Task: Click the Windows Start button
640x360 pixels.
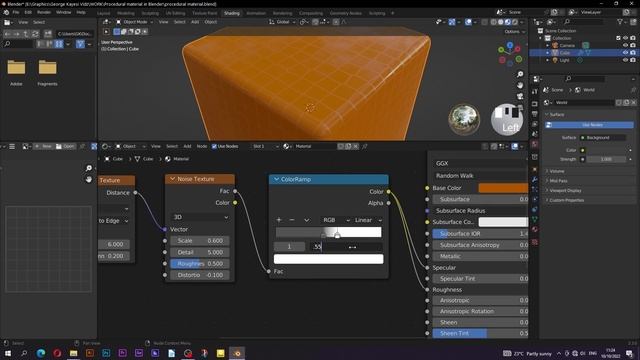Action: 8,353
